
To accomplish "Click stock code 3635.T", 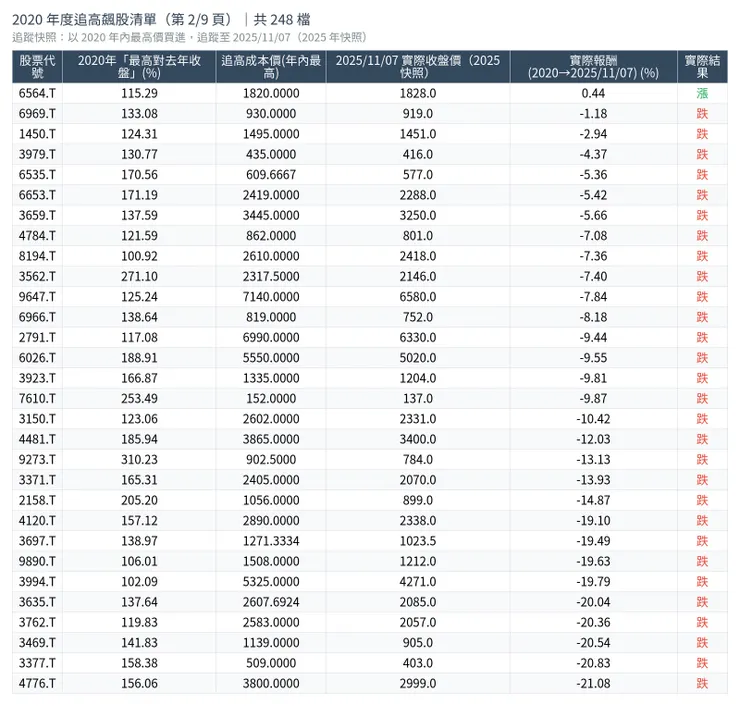I will tap(37, 602).
